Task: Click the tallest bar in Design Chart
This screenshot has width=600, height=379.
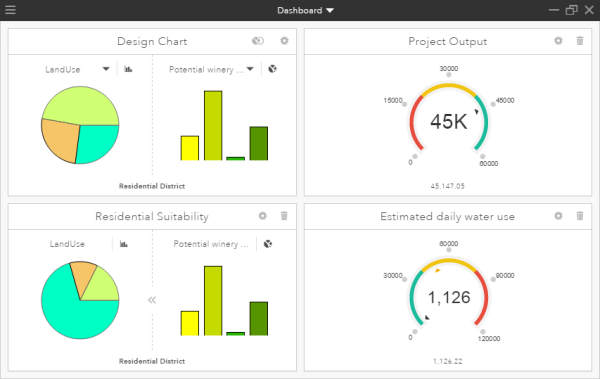Action: (213, 126)
